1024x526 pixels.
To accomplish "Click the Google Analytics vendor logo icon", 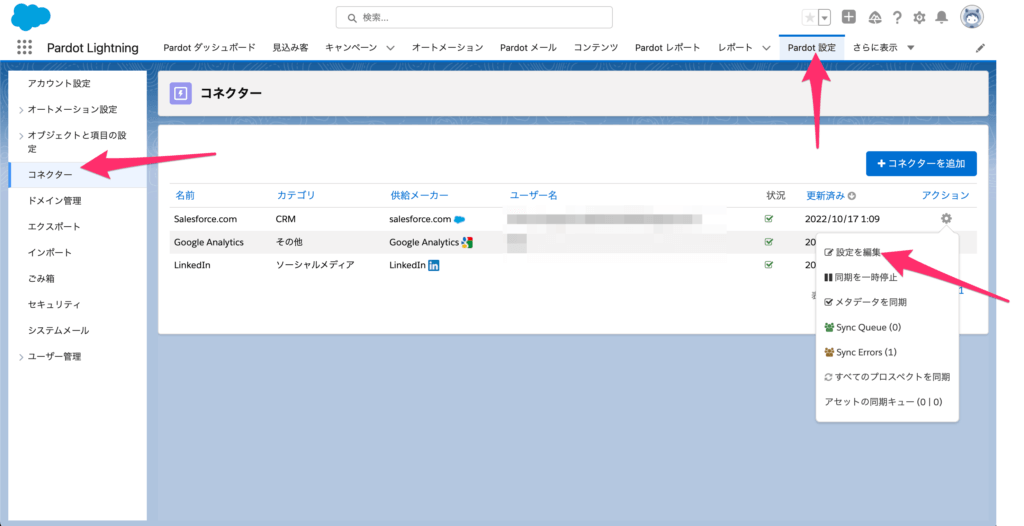I will tap(466, 242).
